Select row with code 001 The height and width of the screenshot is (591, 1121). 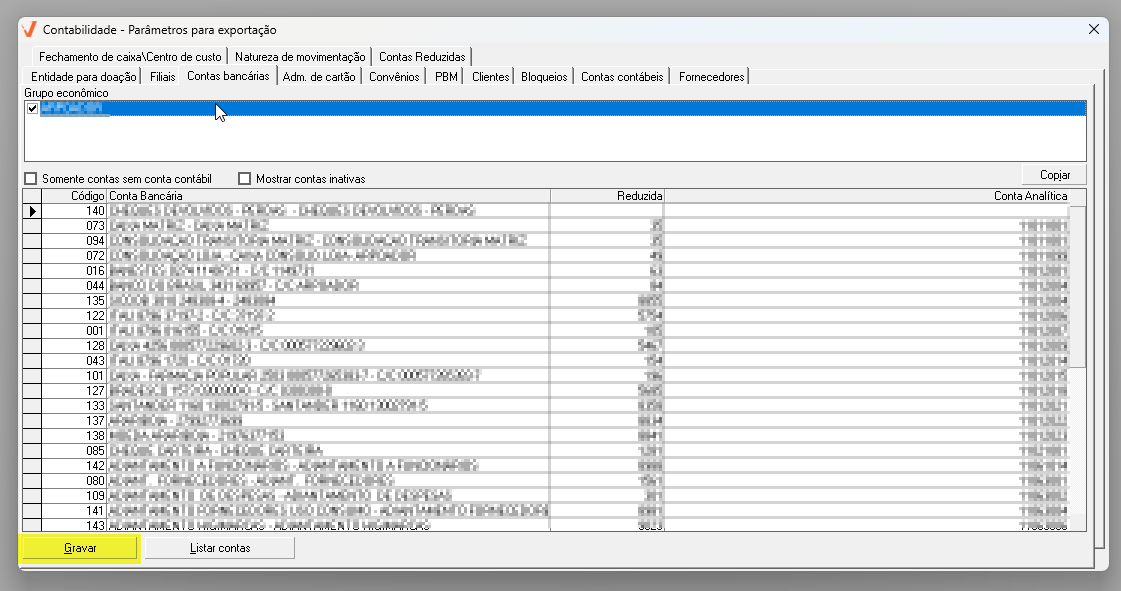(546, 331)
